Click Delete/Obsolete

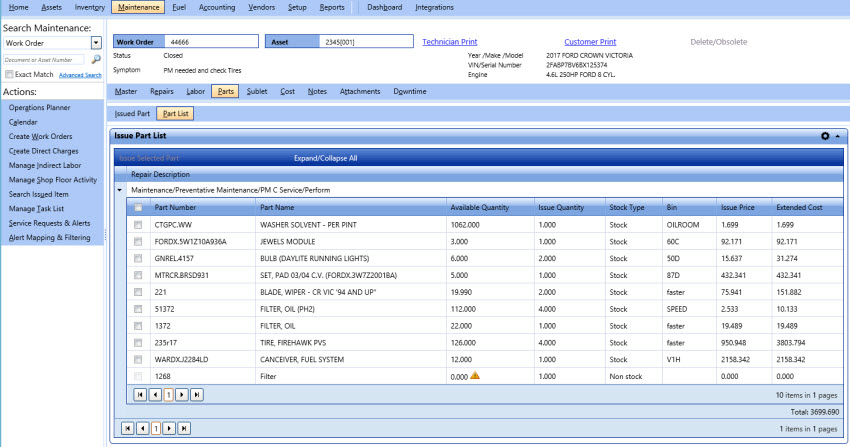coord(718,42)
